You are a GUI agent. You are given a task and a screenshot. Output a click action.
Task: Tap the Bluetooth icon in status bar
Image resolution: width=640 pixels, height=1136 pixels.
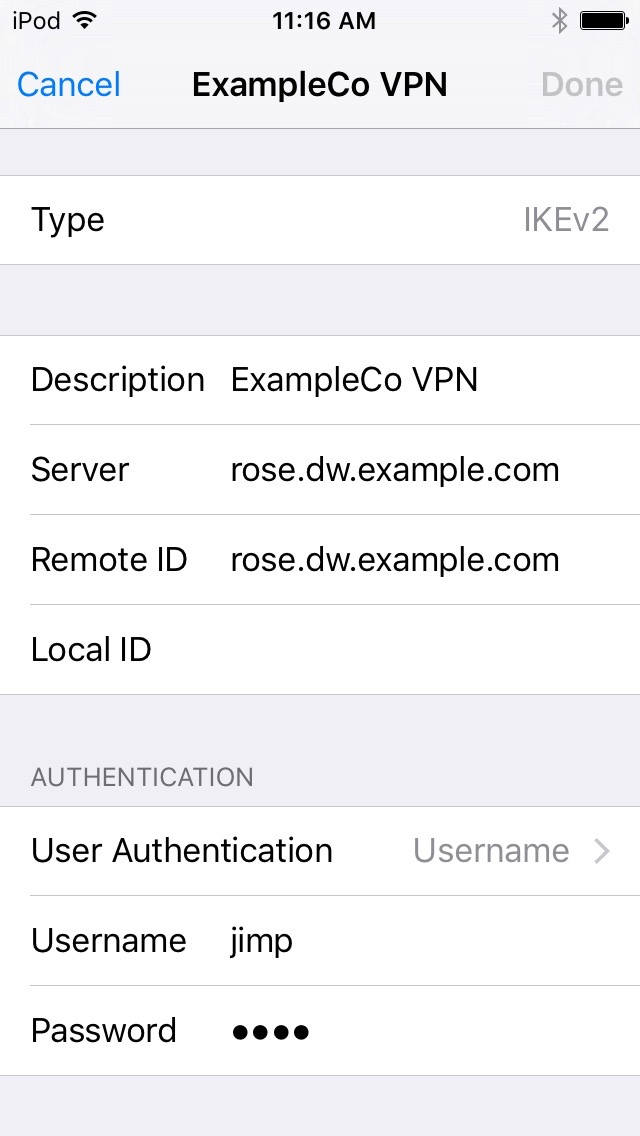pyautogui.click(x=560, y=21)
